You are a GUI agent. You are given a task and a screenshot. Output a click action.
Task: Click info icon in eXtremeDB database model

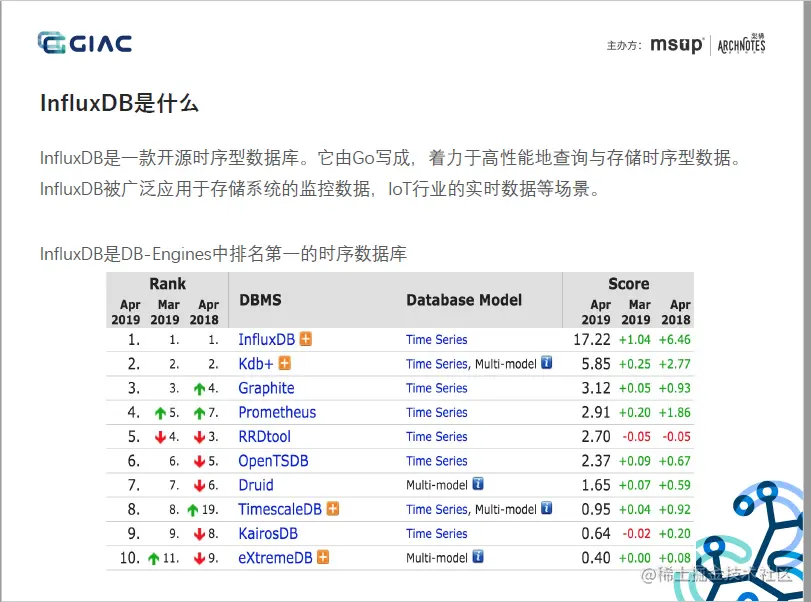pos(478,557)
